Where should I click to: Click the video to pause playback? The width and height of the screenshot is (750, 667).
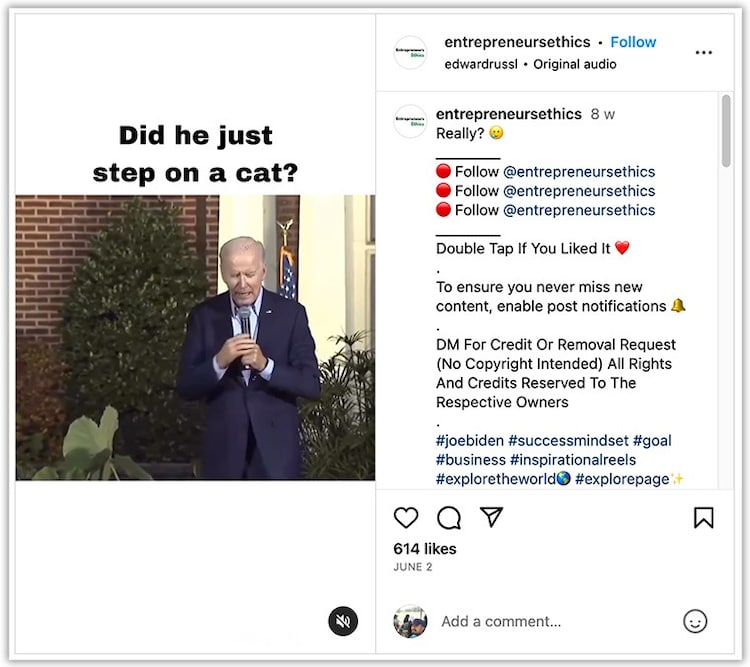pyautogui.click(x=196, y=337)
